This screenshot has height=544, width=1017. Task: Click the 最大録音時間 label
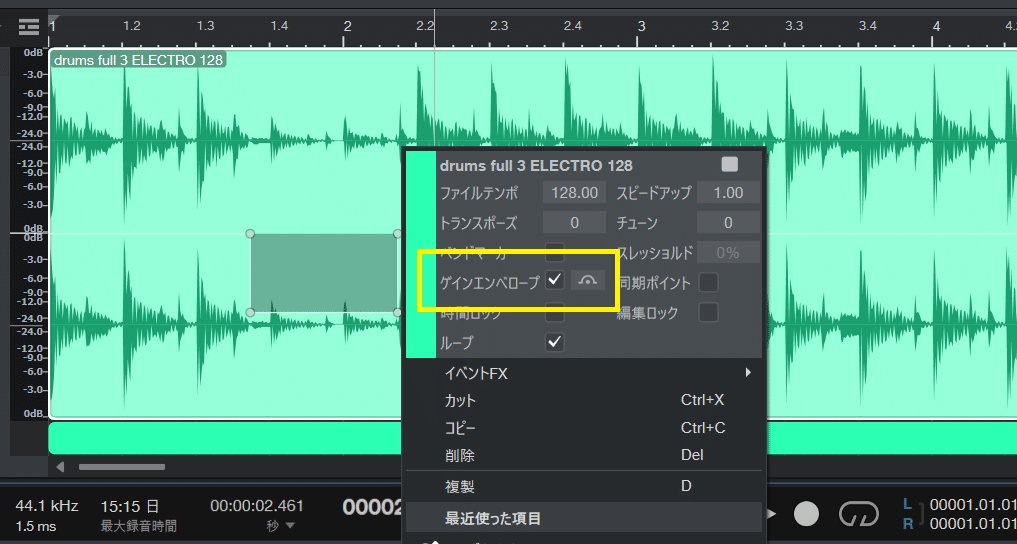[139, 526]
